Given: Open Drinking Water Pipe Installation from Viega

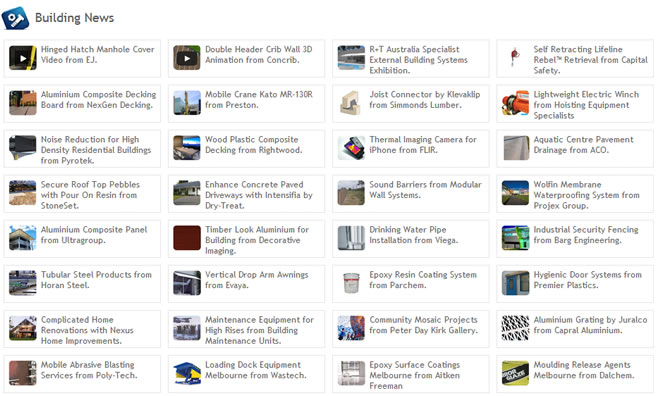Looking at the screenshot, I should coord(413,235).
